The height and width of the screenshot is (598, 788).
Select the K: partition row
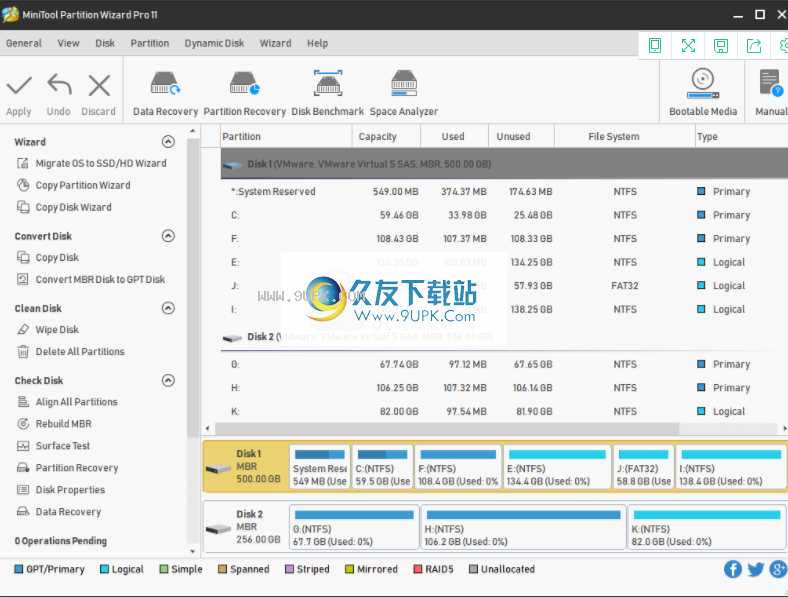[504, 412]
